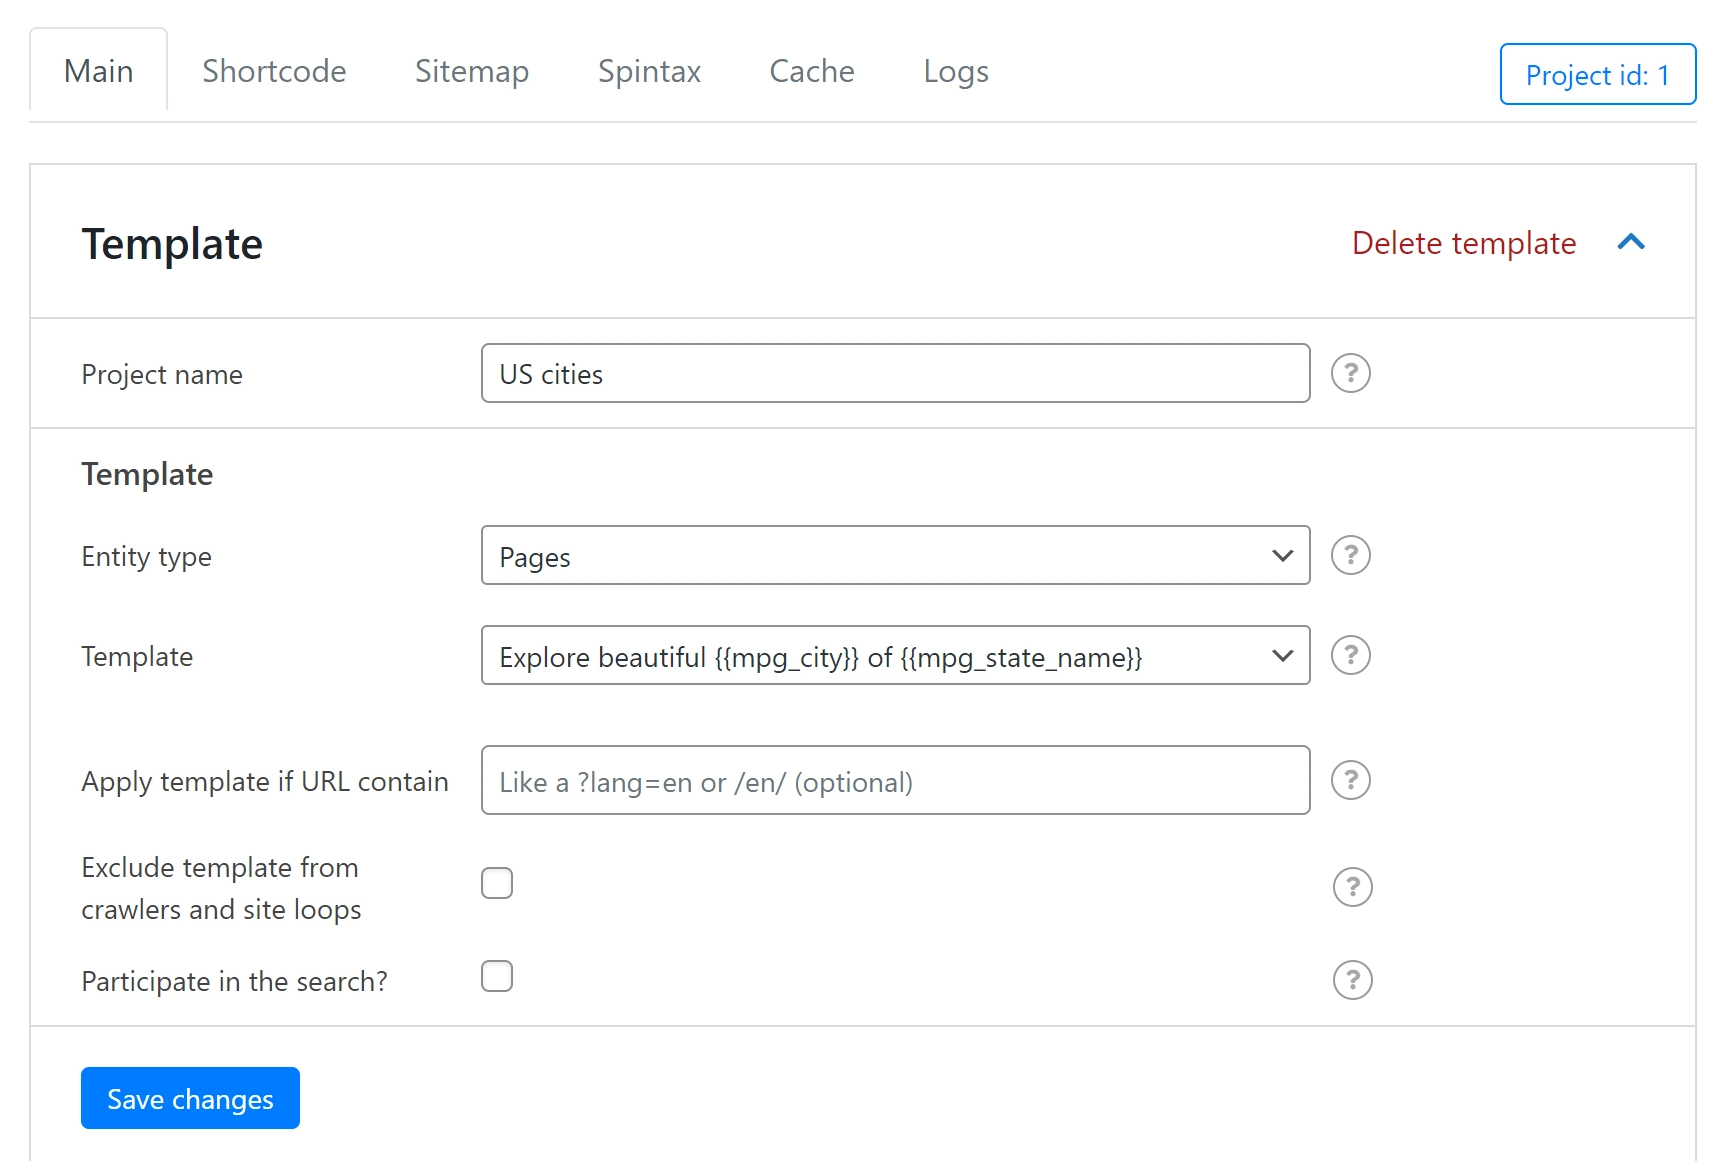Open help icon for Project name
1725x1161 pixels.
click(x=1350, y=373)
